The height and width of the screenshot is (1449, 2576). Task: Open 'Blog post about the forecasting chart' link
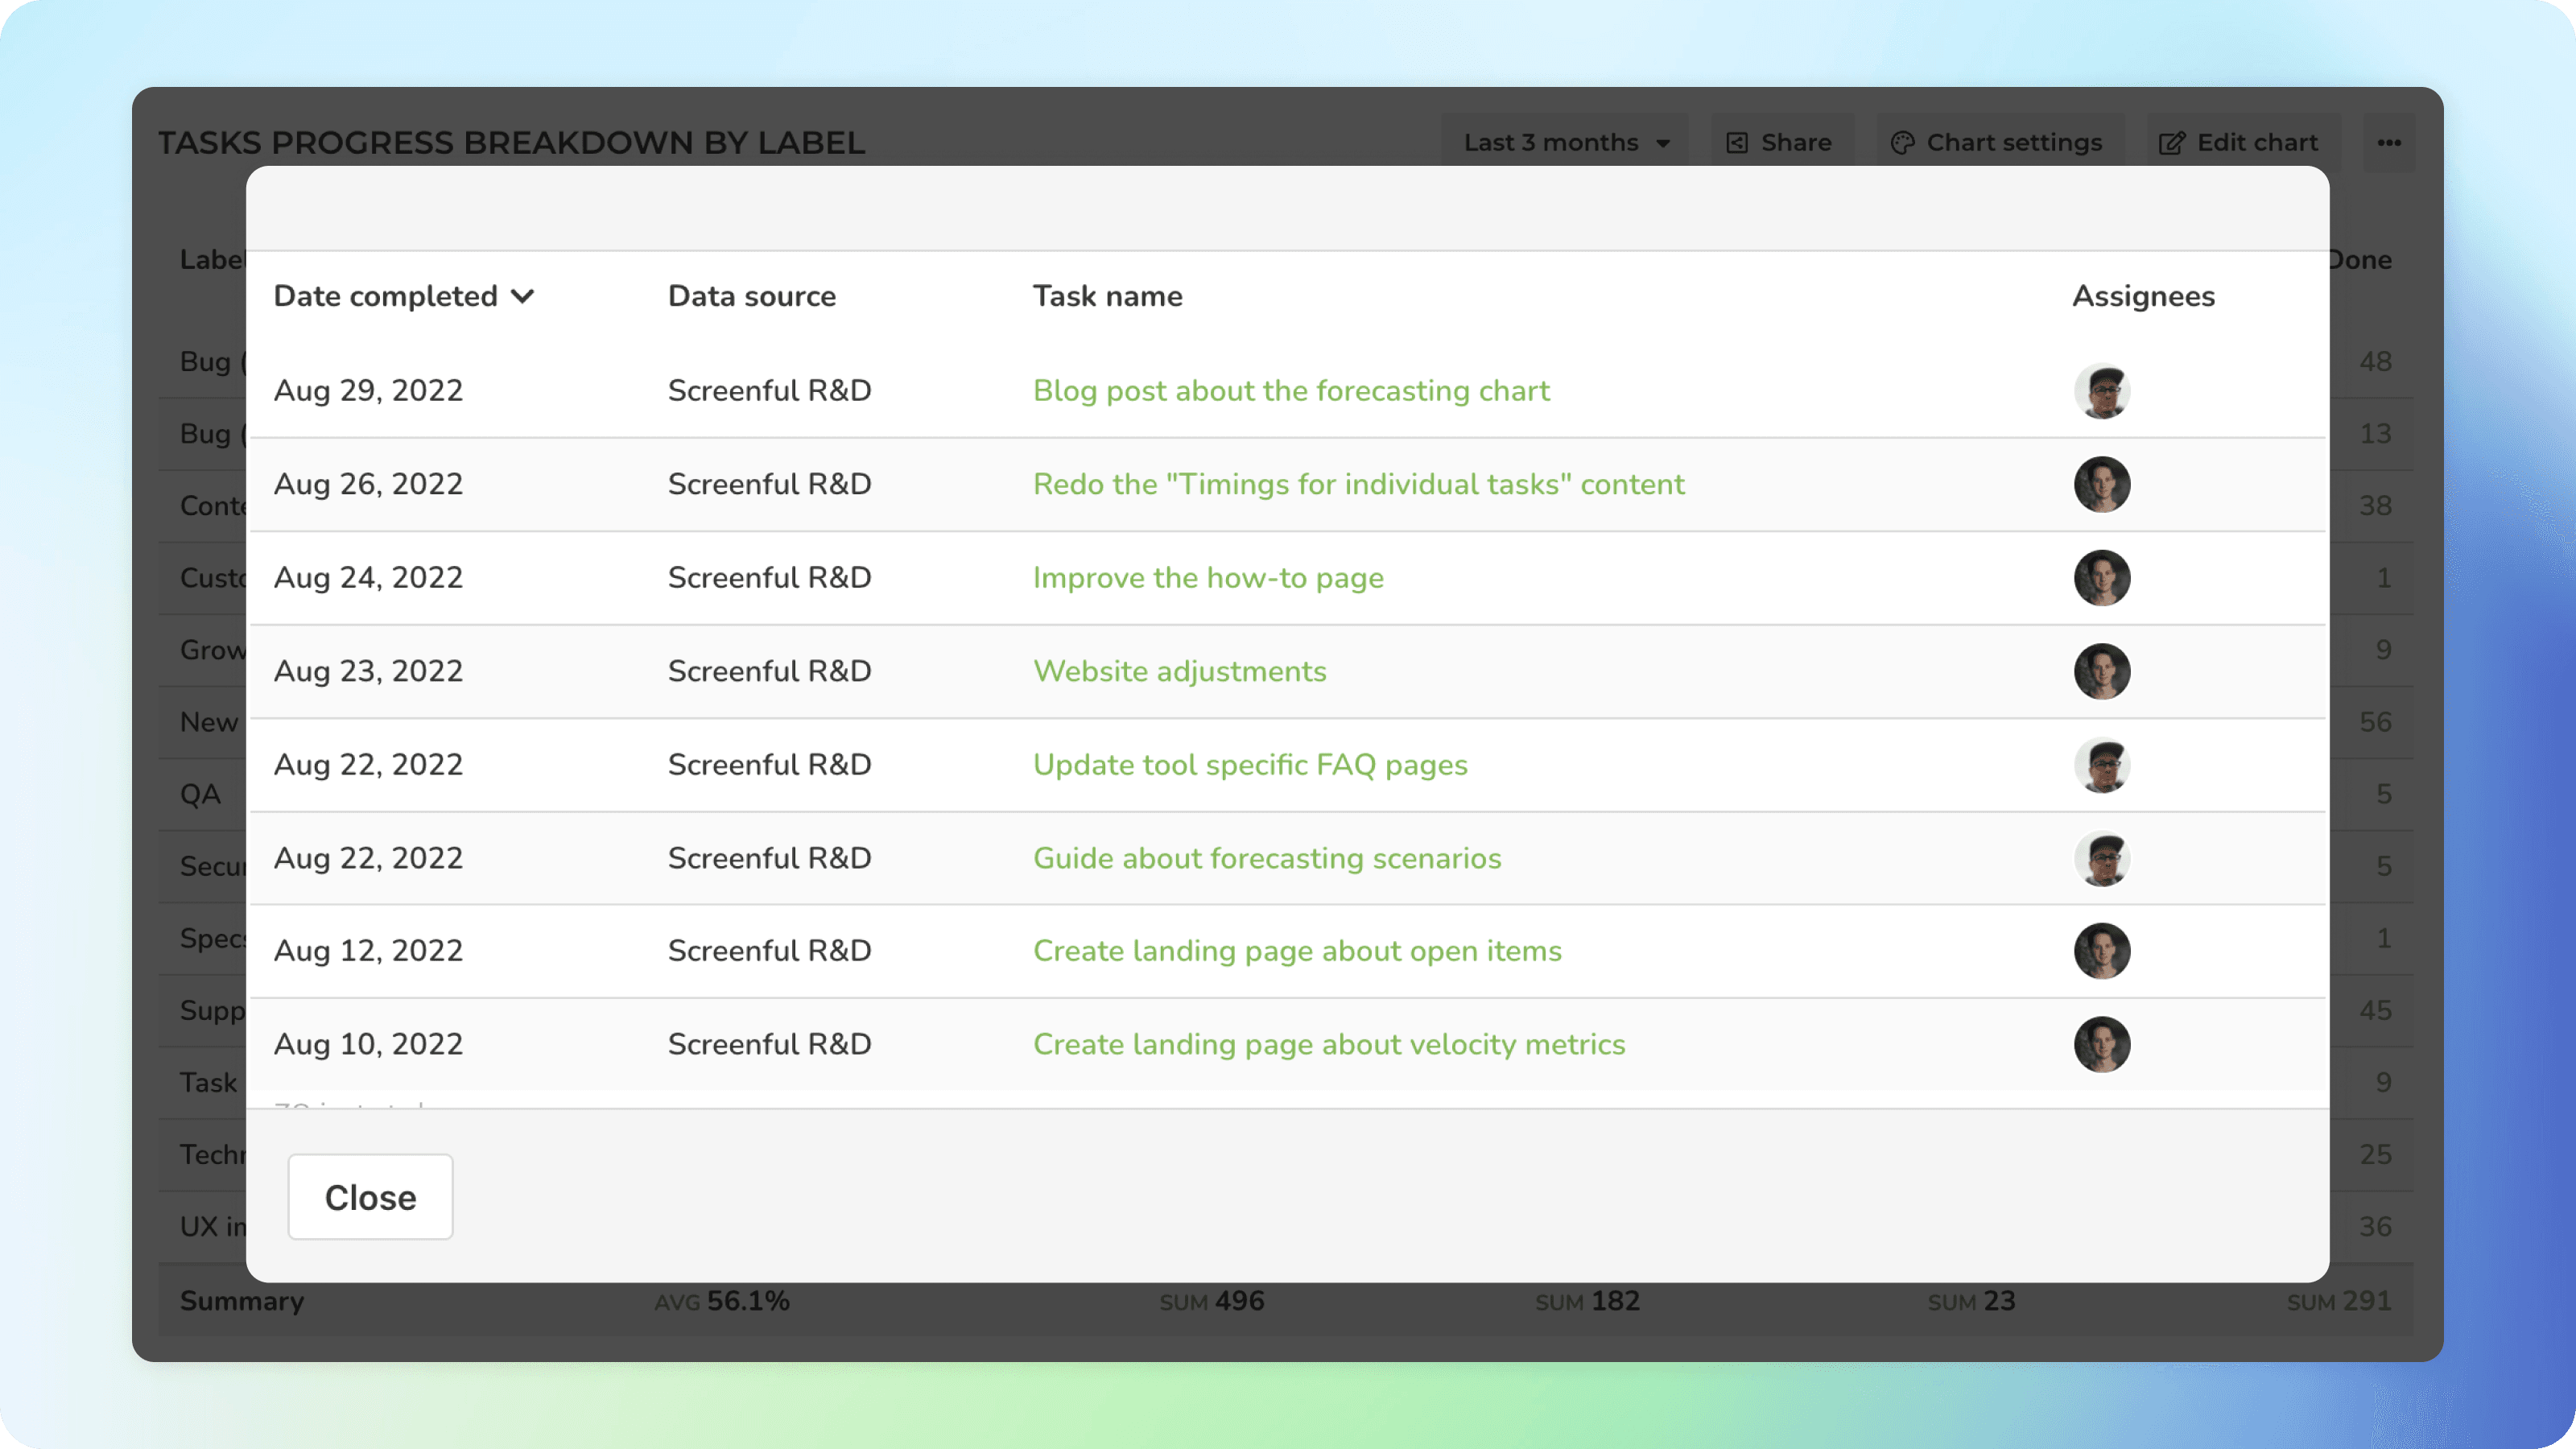pyautogui.click(x=1290, y=391)
